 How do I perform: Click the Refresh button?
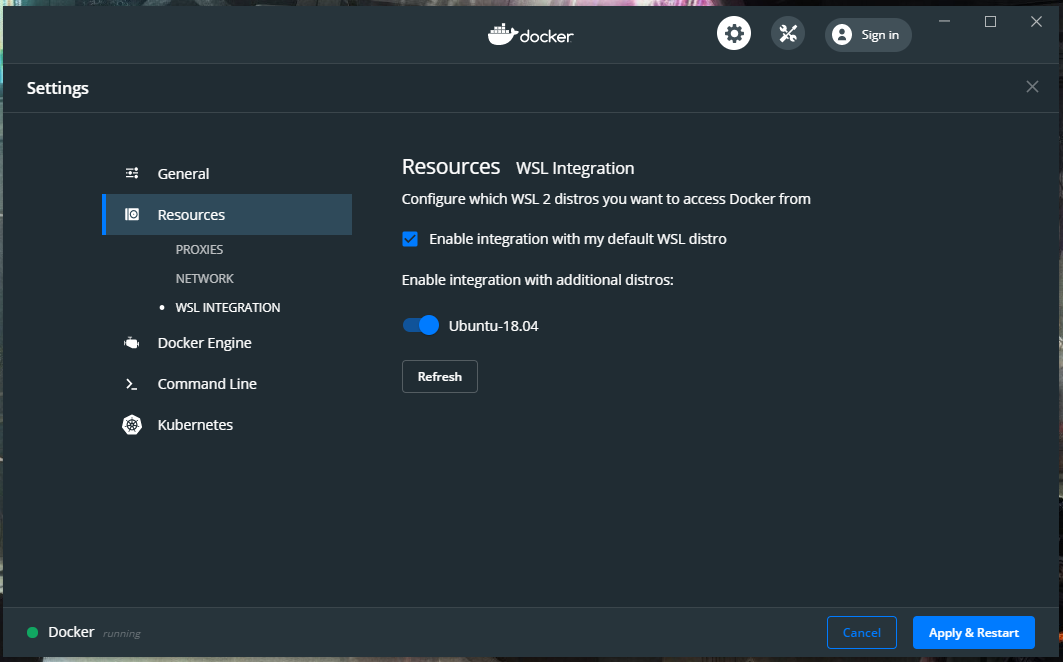tap(440, 376)
